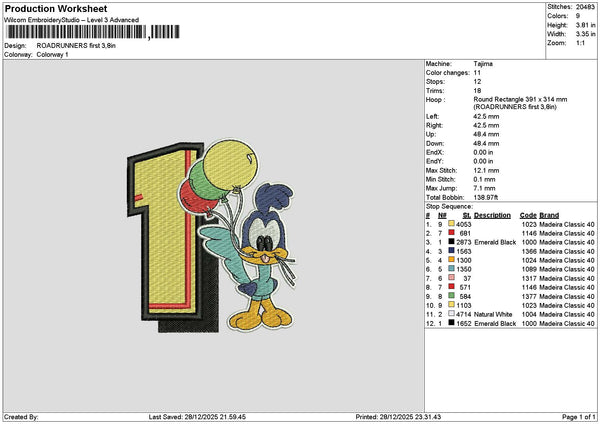The image size is (600, 424).
Task: Select thread code '1366' in row 4
Action: pos(529,251)
